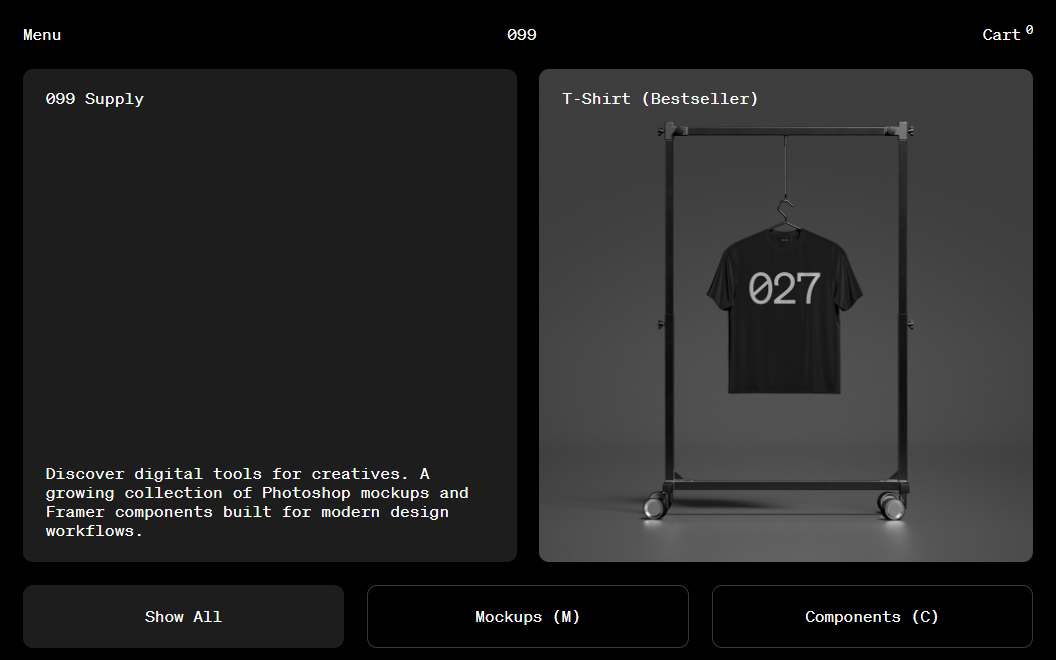Click the empty area of 099 Supply card
1056x660 pixels.
[x=269, y=283]
